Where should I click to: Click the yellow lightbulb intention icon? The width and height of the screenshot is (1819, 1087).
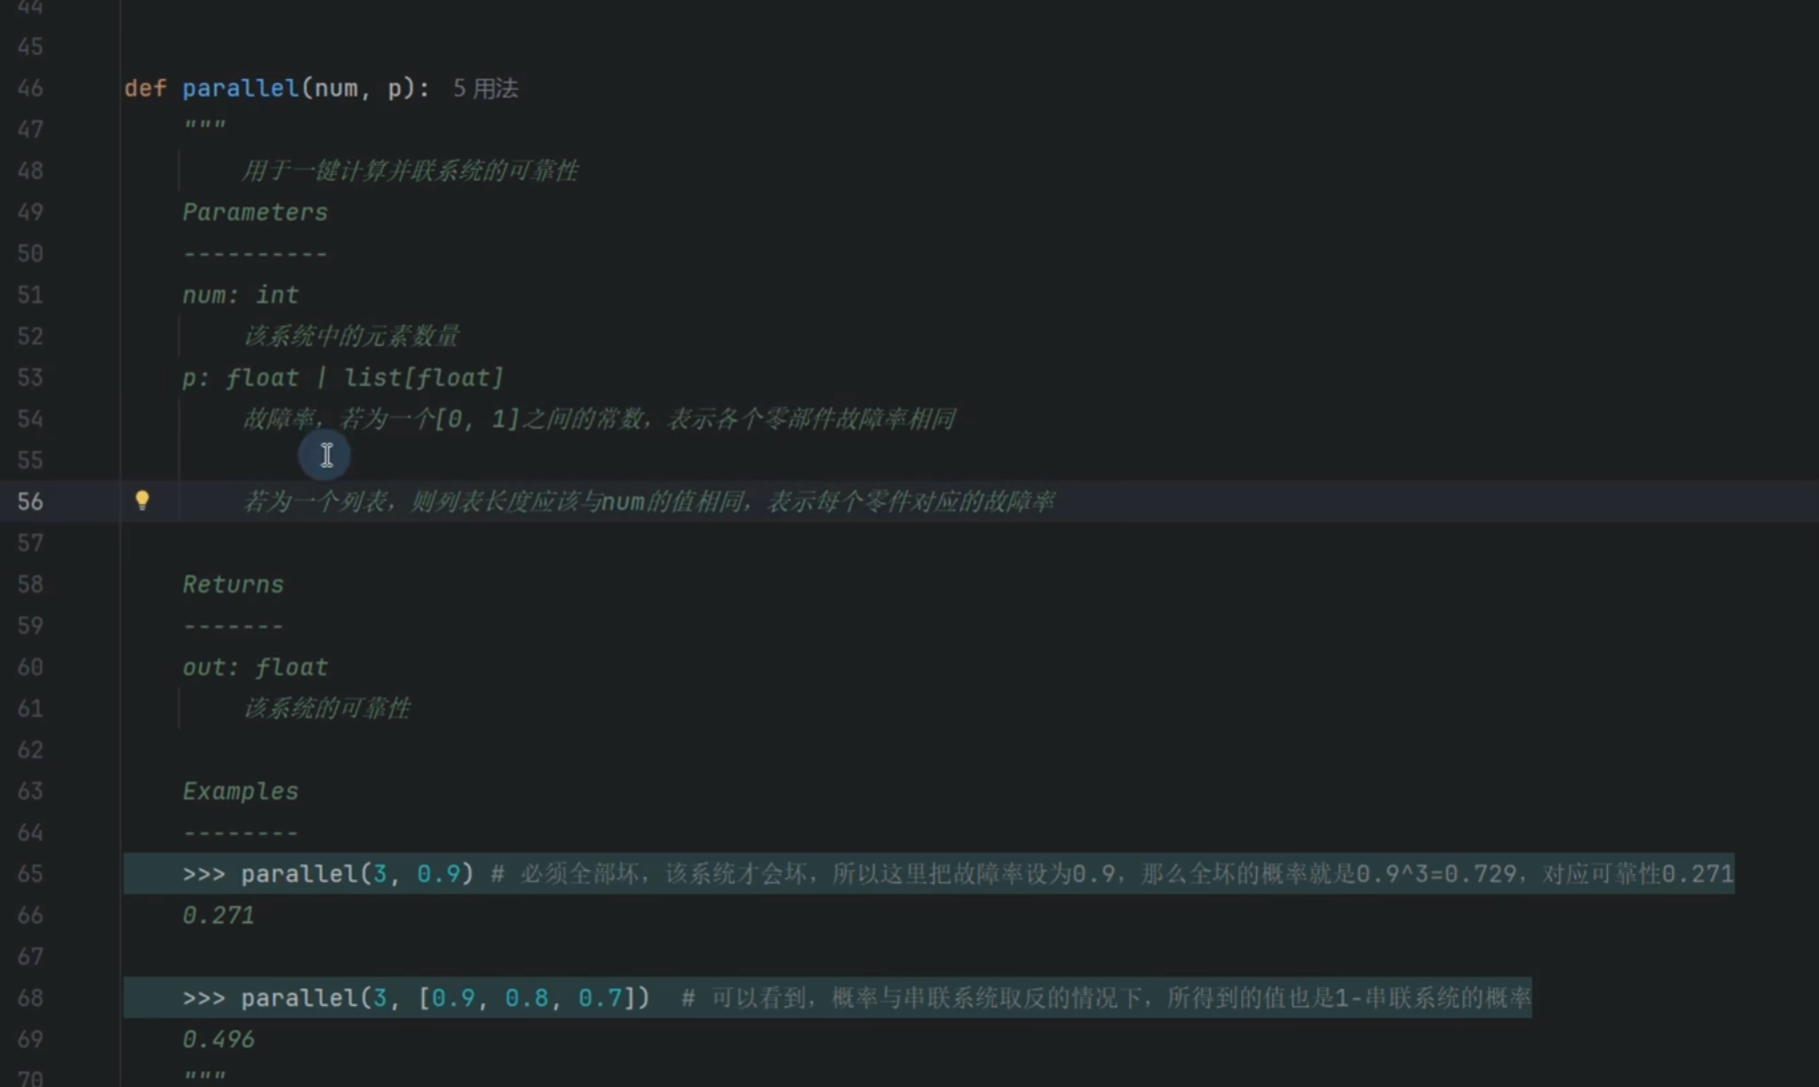tap(142, 500)
